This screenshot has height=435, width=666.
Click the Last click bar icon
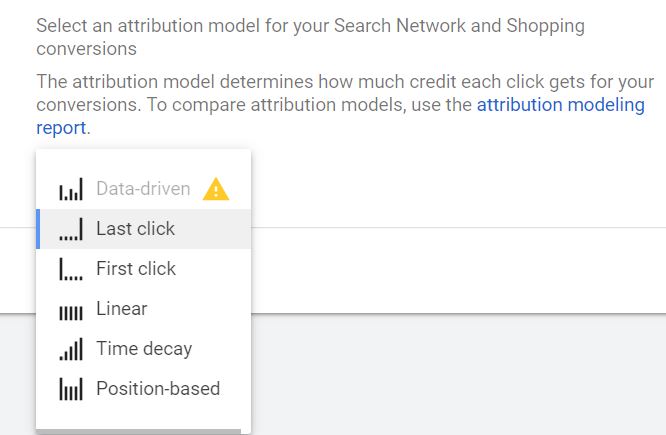pos(71,229)
